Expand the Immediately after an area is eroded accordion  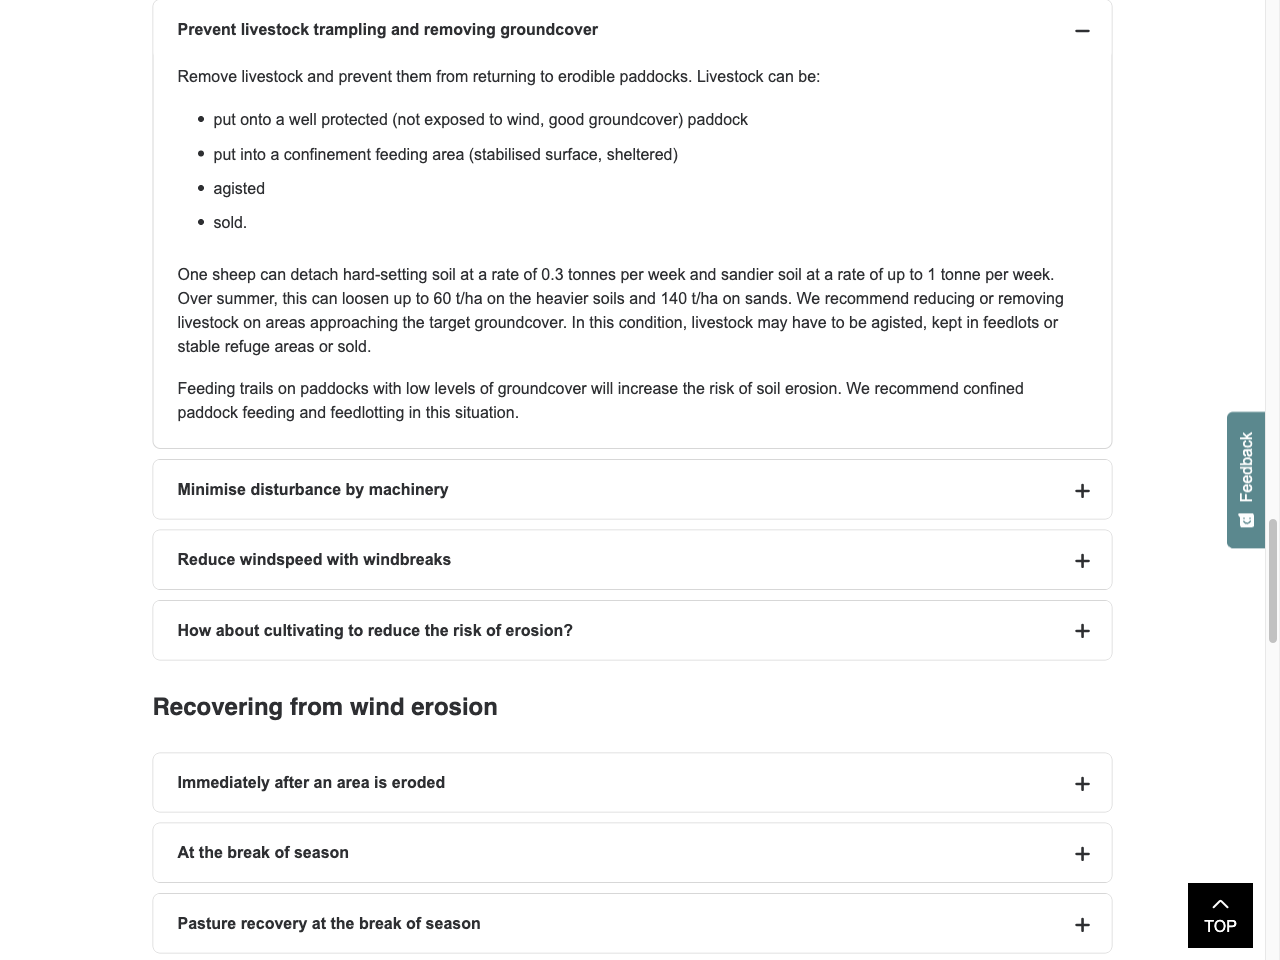631,783
